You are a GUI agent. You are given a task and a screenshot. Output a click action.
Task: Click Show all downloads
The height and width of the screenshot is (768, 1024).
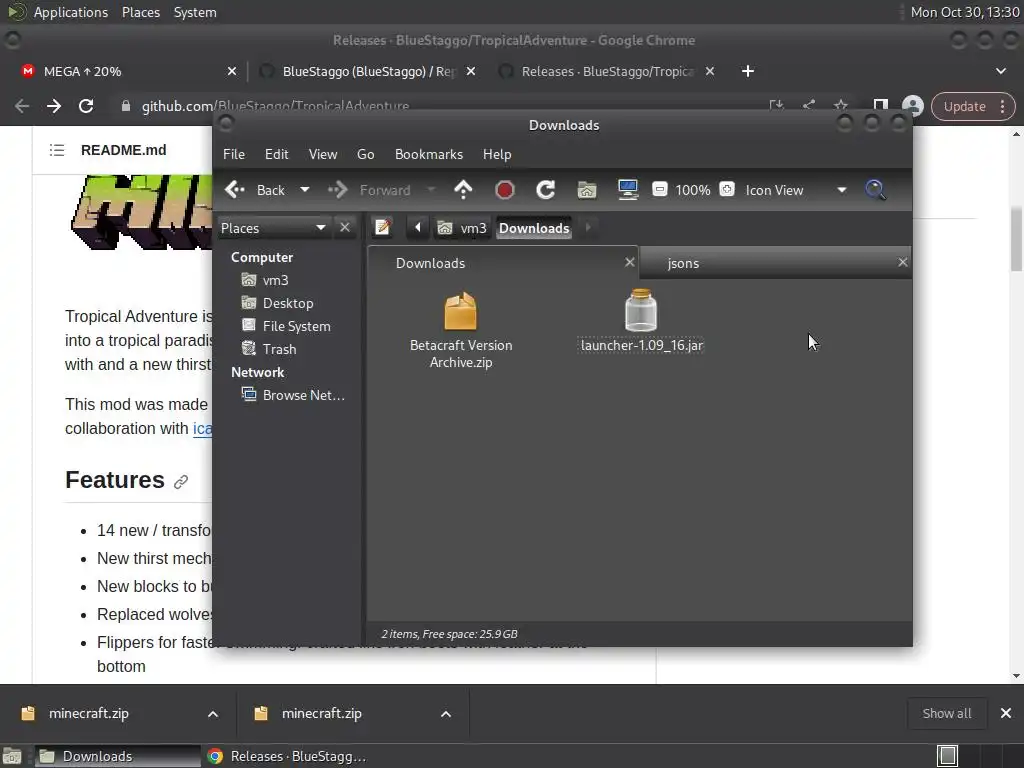(946, 713)
